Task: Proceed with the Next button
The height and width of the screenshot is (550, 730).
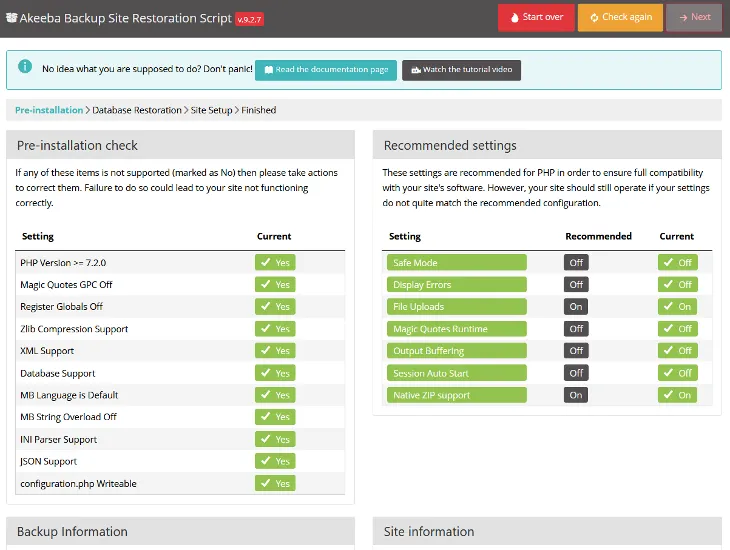Action: pos(694,17)
